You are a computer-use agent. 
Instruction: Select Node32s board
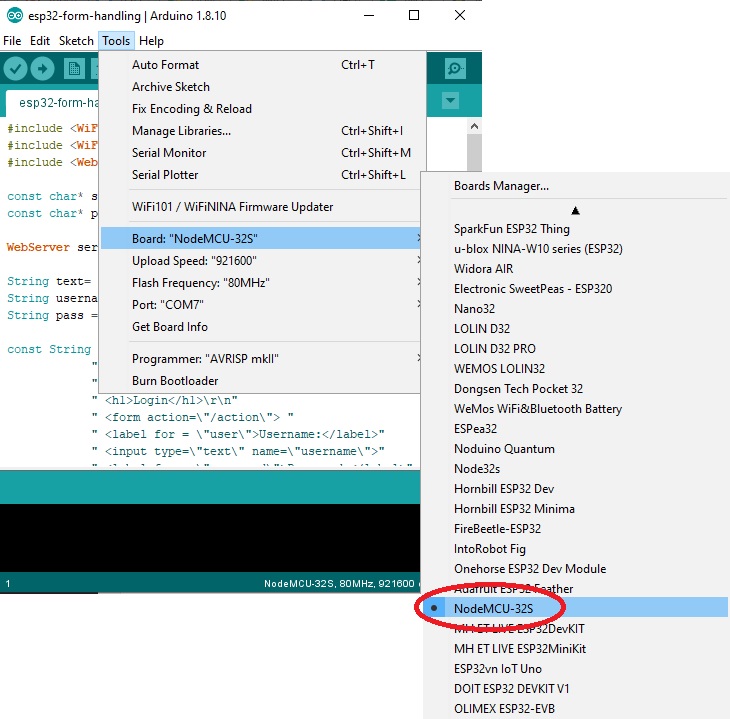pyautogui.click(x=575, y=468)
